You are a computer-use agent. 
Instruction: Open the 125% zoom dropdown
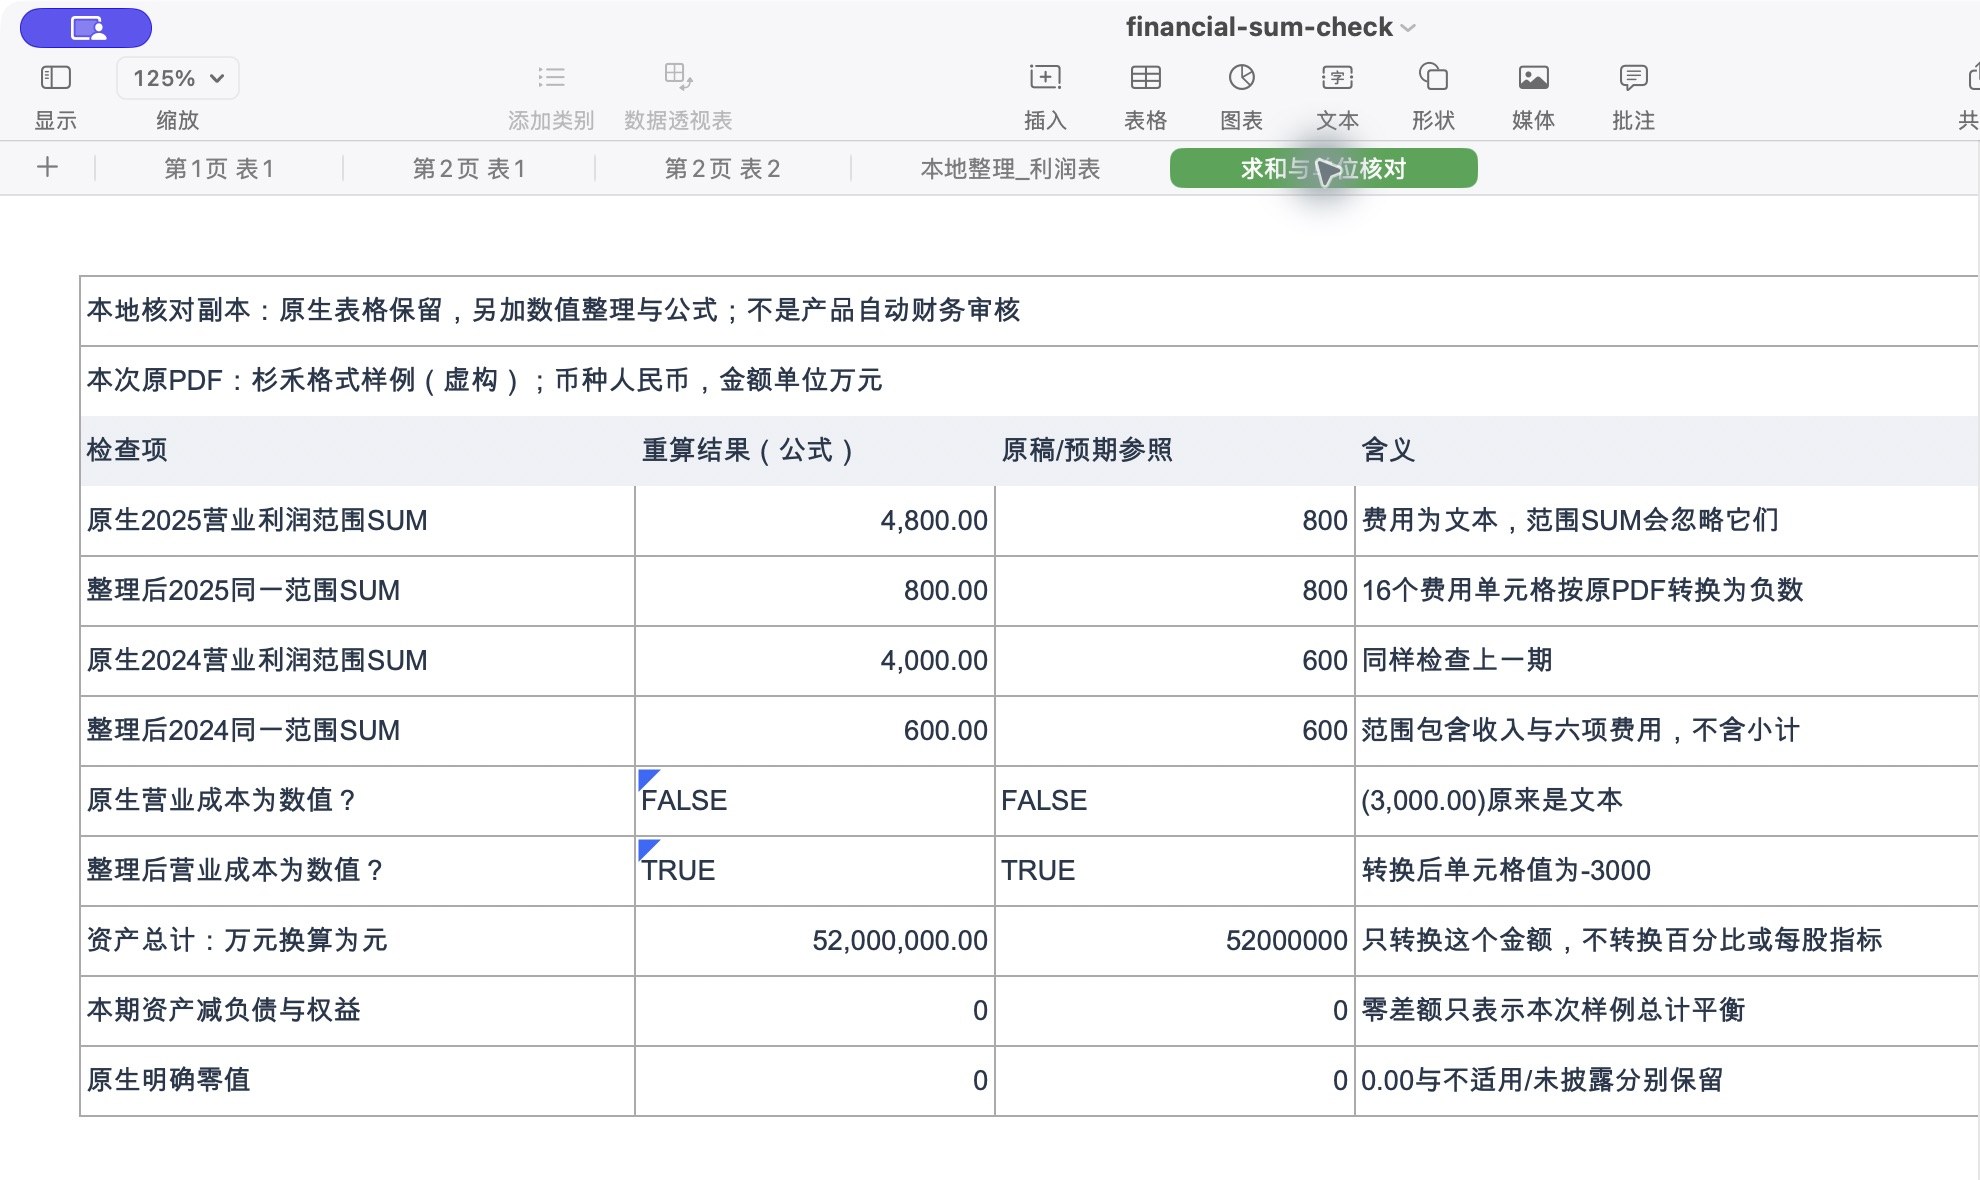(178, 78)
